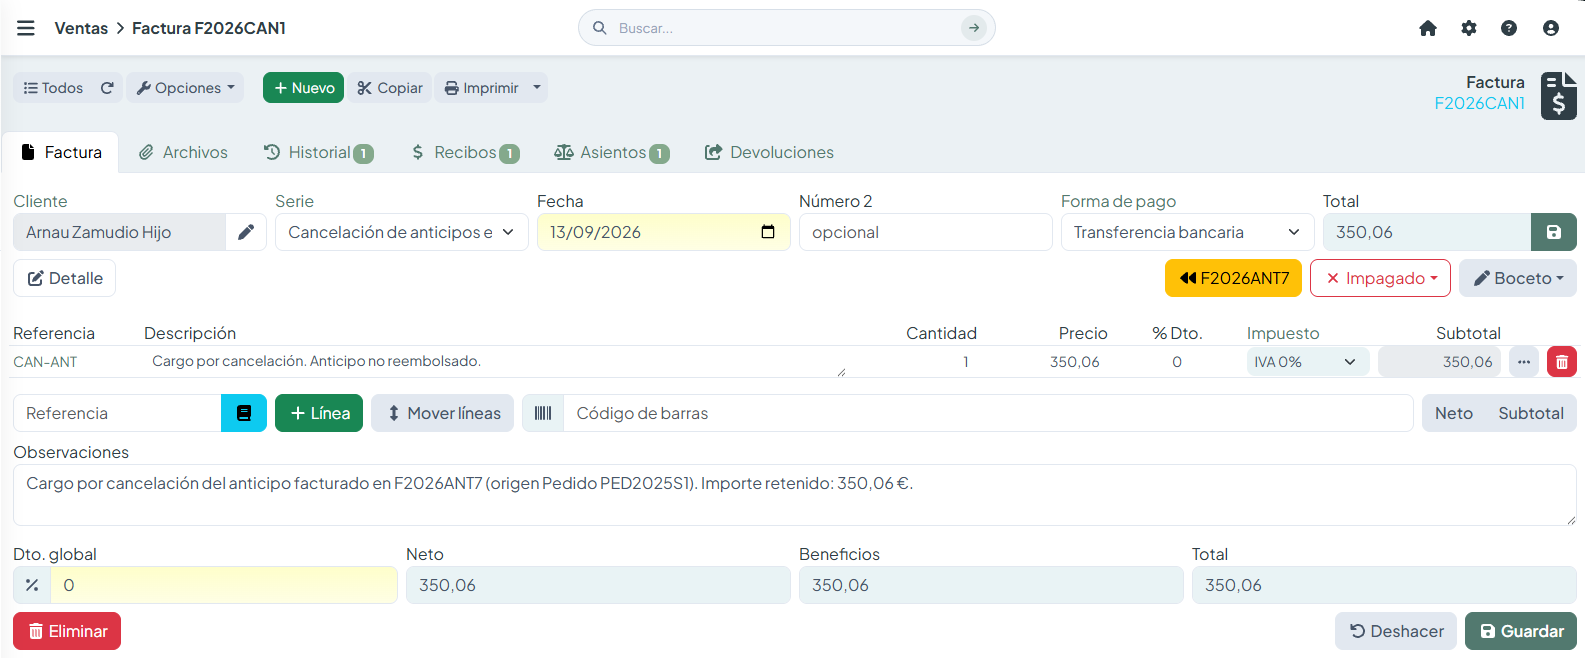Switch to the Recibos tab

(x=465, y=152)
